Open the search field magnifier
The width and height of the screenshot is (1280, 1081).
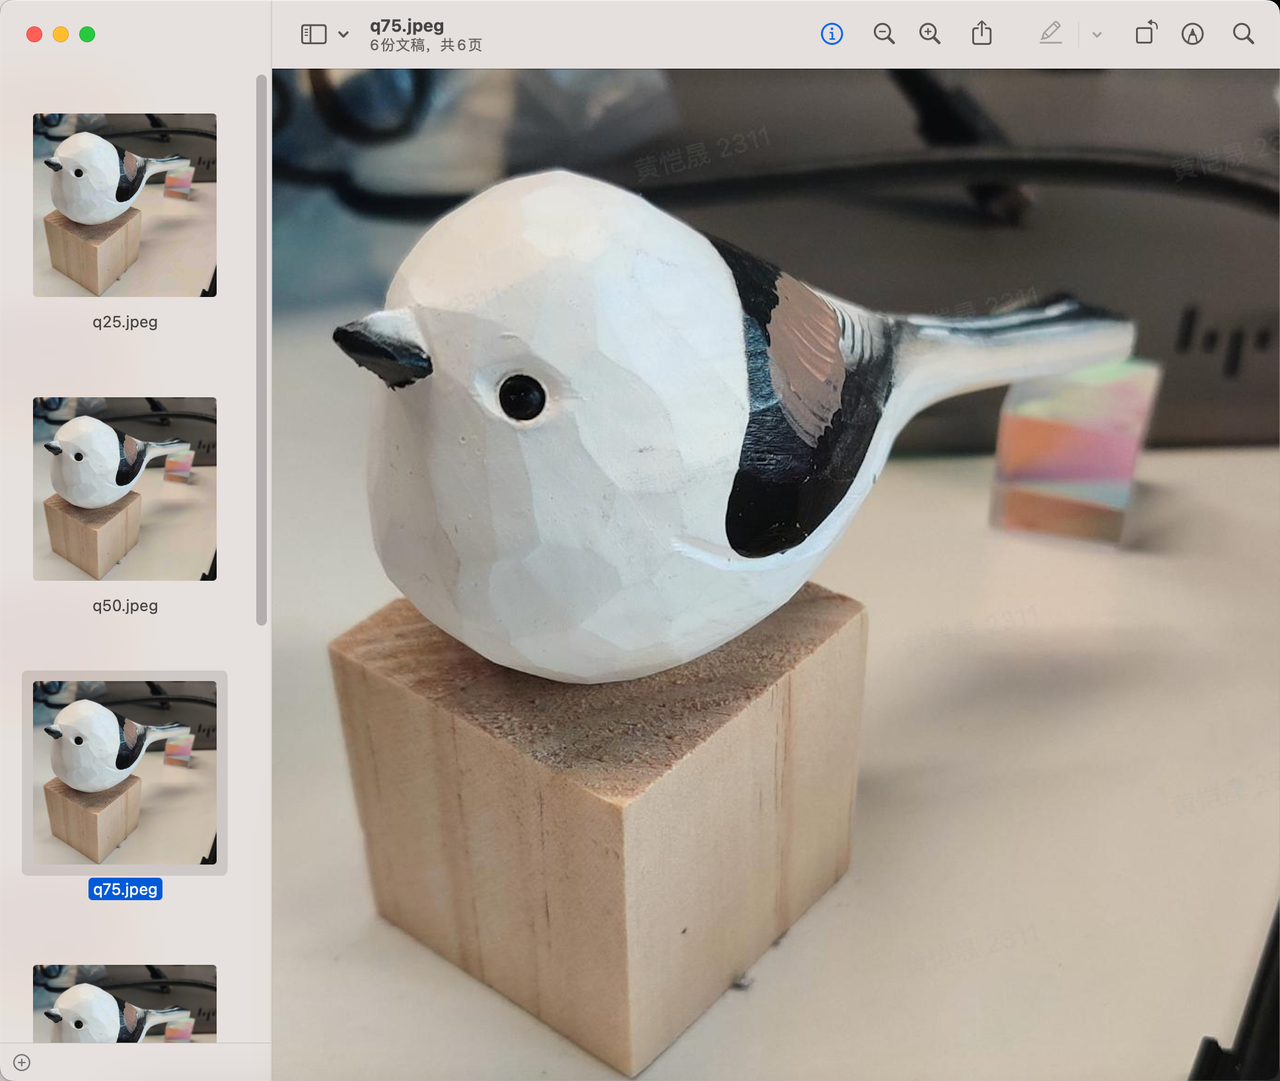tap(1243, 34)
